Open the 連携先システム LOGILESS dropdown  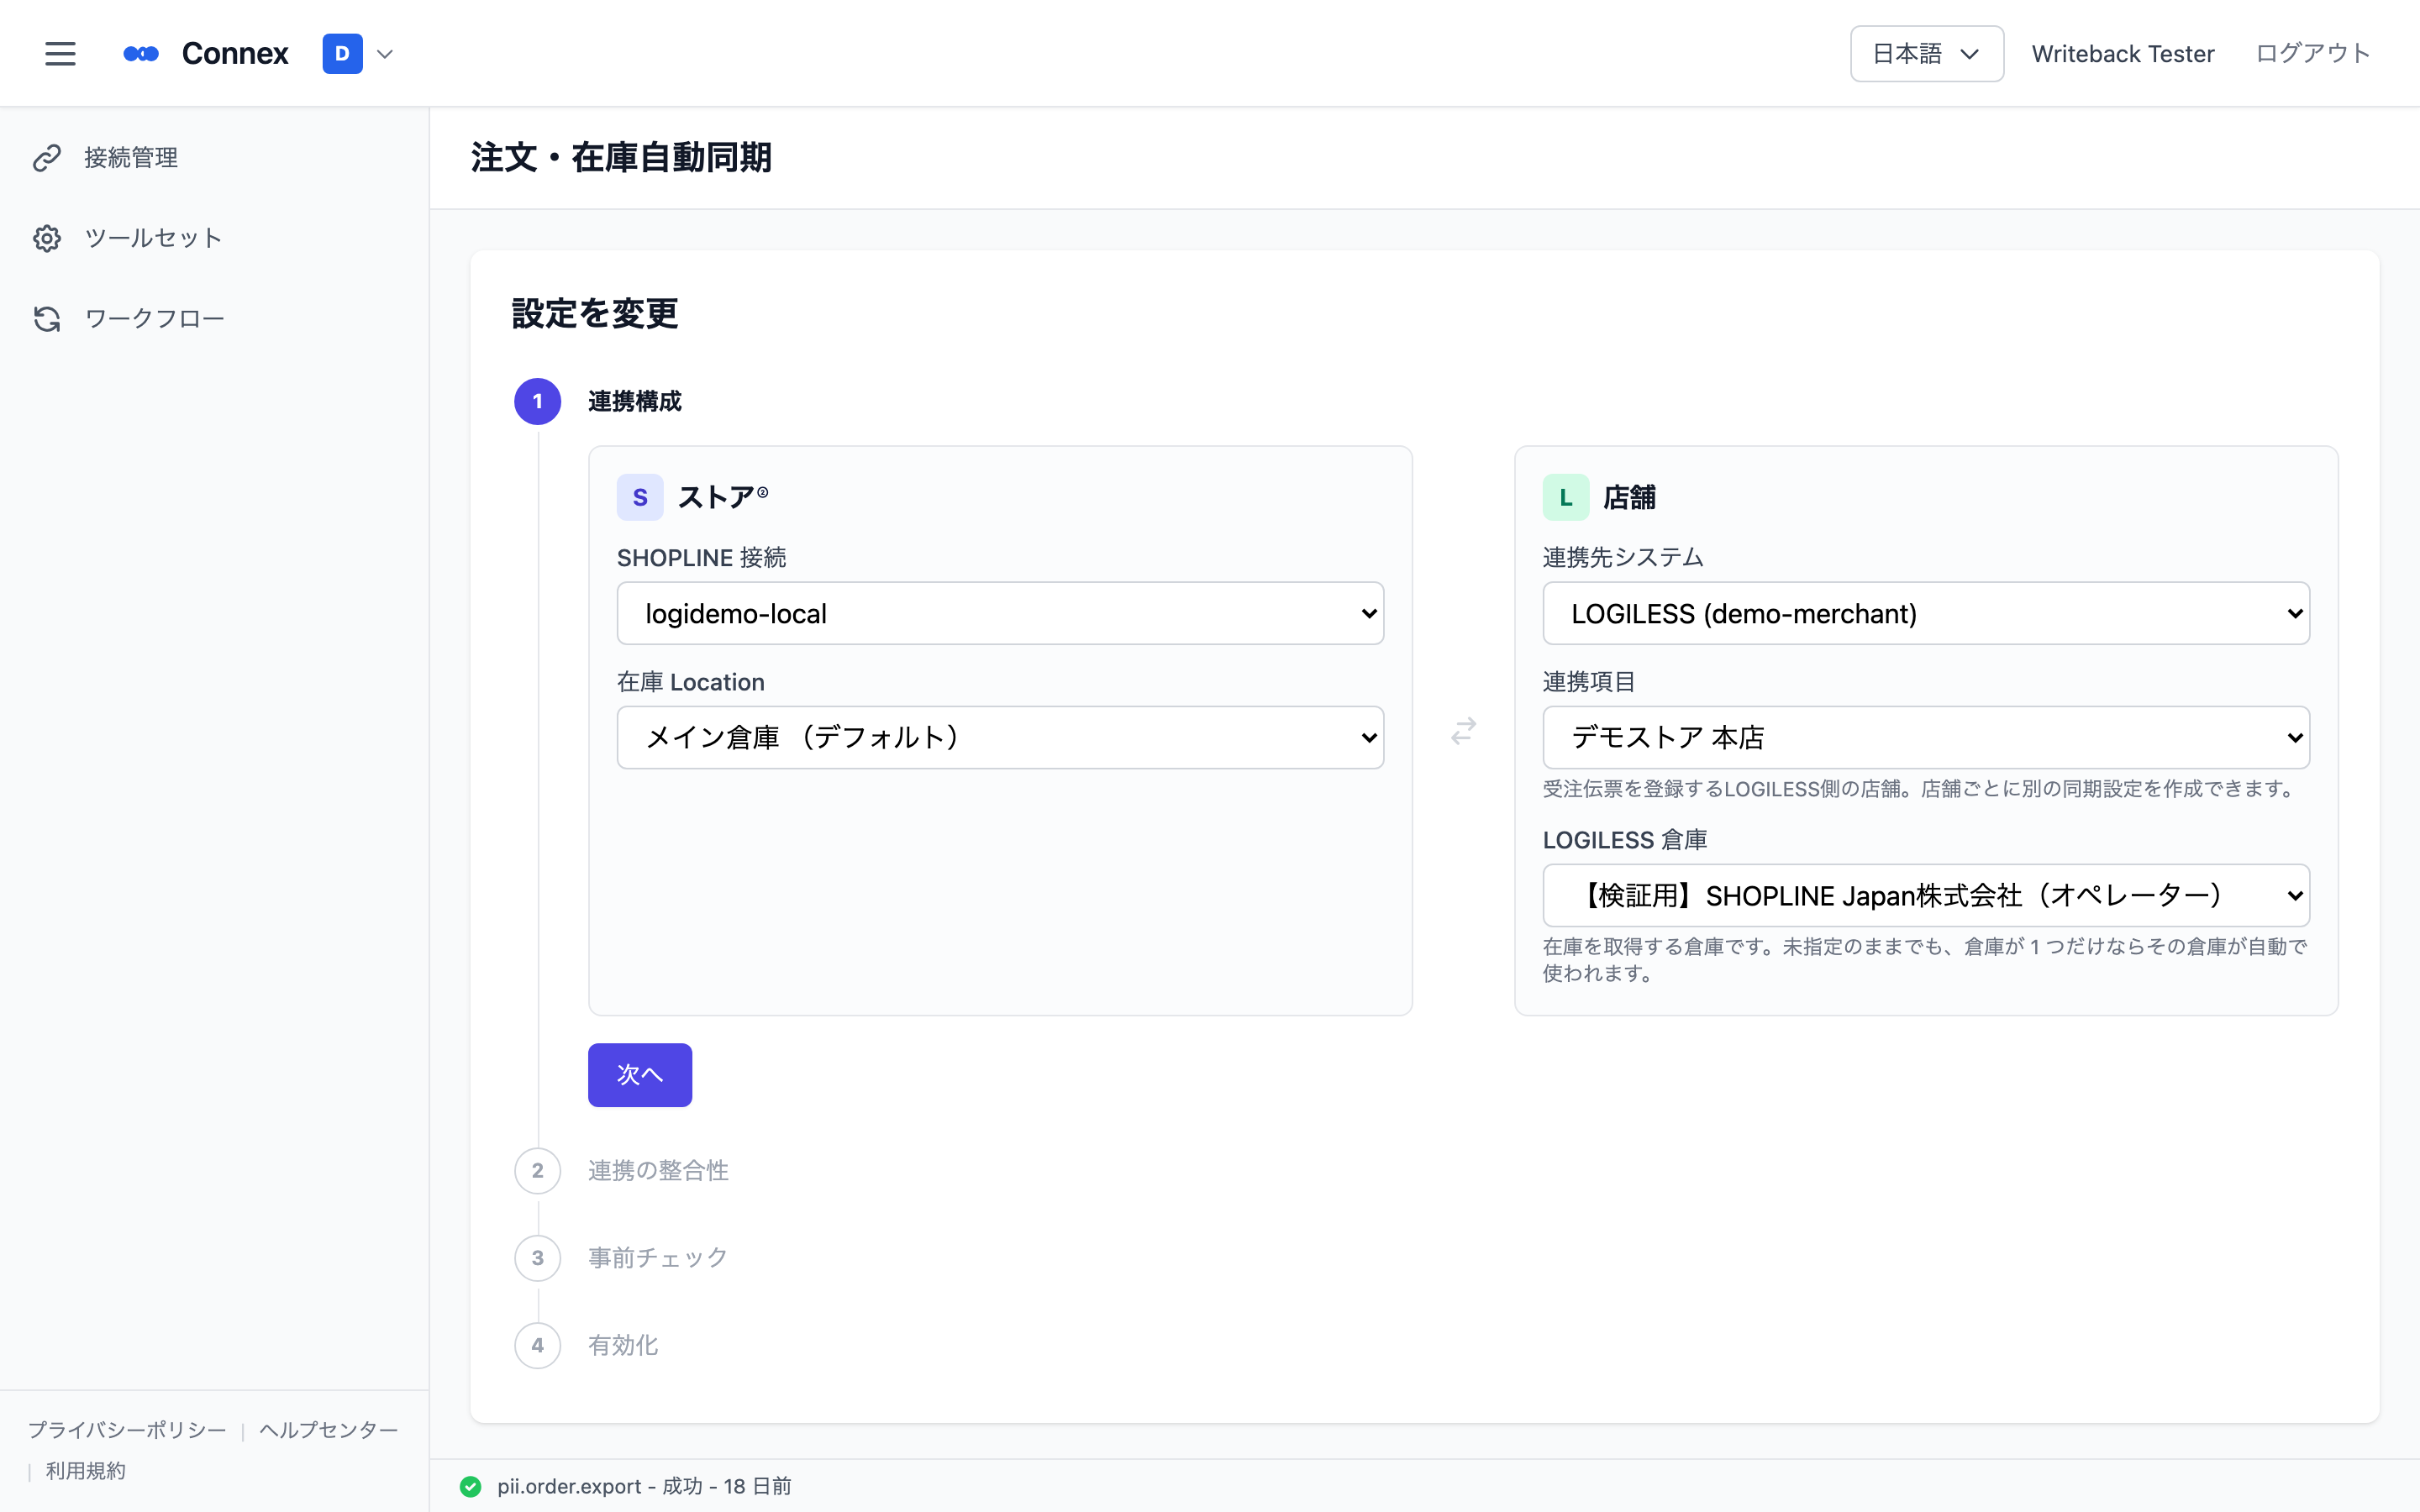point(1926,613)
